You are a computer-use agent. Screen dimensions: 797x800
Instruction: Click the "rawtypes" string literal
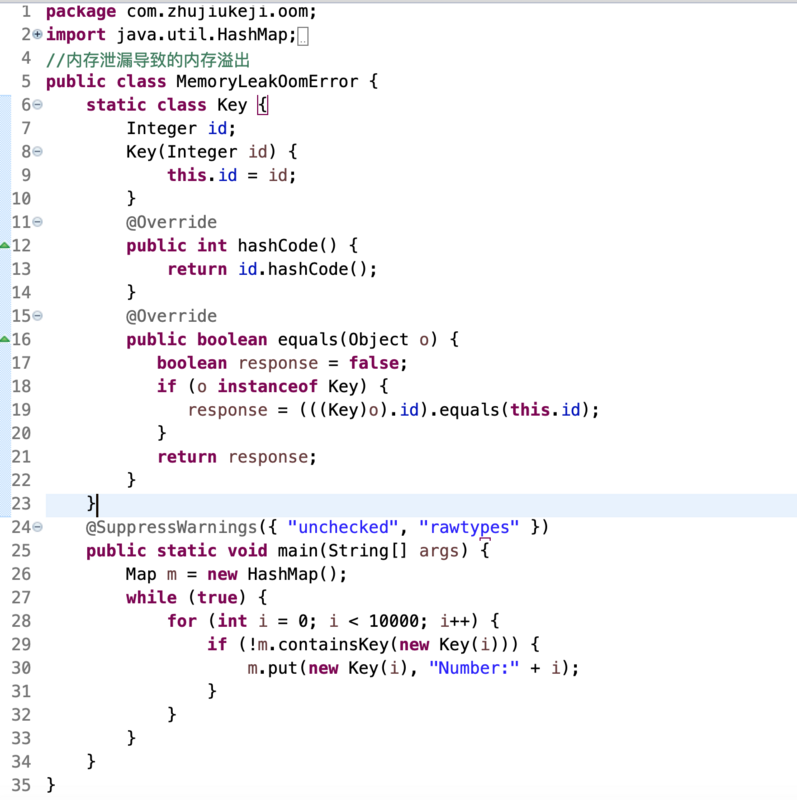469,527
